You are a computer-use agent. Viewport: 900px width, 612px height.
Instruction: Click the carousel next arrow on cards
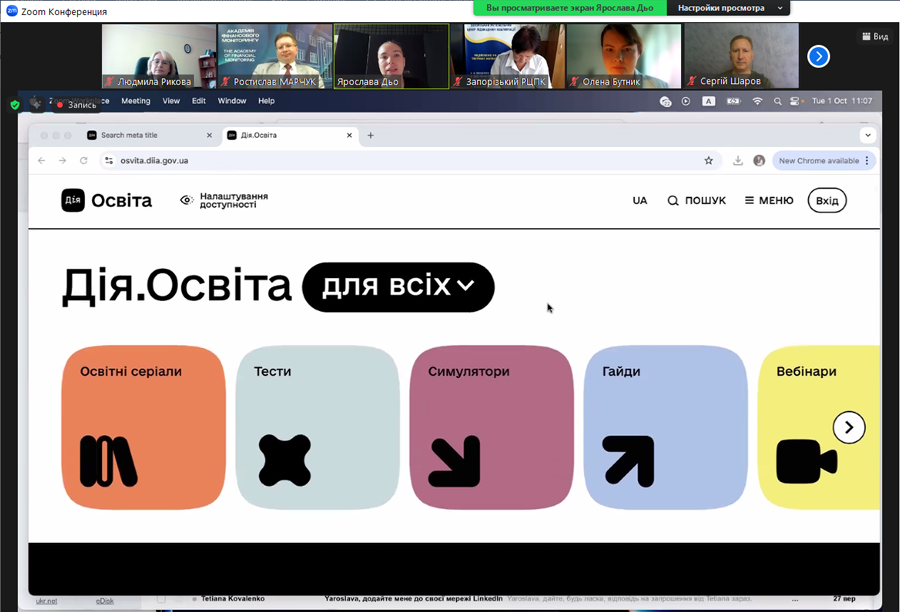tap(849, 427)
